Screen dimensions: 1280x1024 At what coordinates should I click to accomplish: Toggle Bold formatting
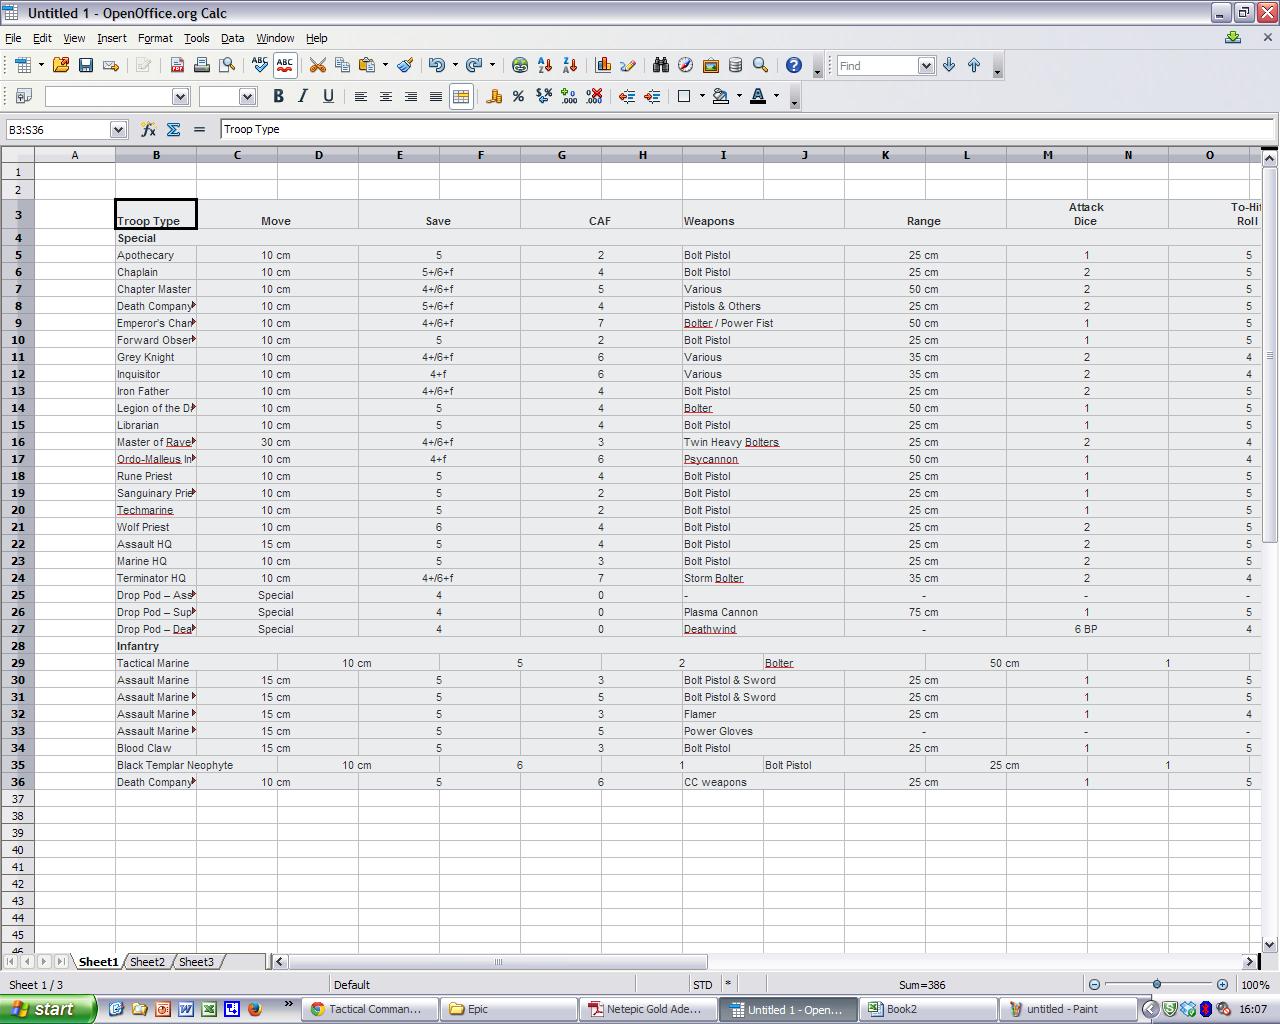pos(278,96)
